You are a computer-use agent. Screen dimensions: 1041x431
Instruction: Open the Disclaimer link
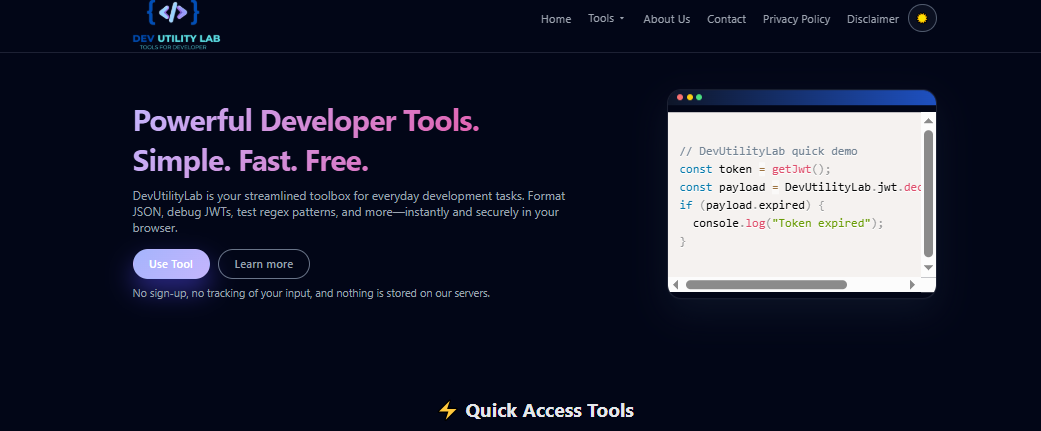(872, 19)
